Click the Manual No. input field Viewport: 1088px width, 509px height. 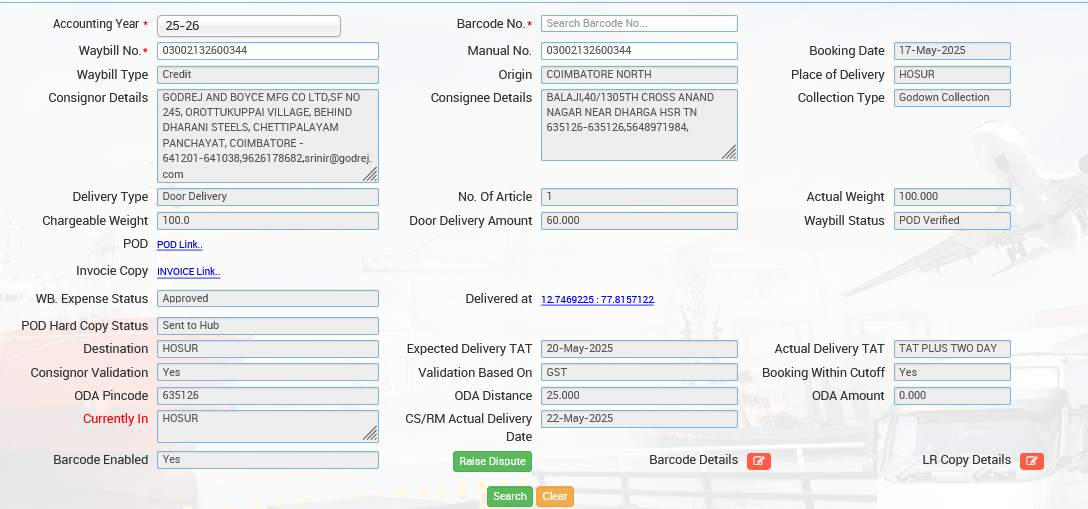coord(639,51)
